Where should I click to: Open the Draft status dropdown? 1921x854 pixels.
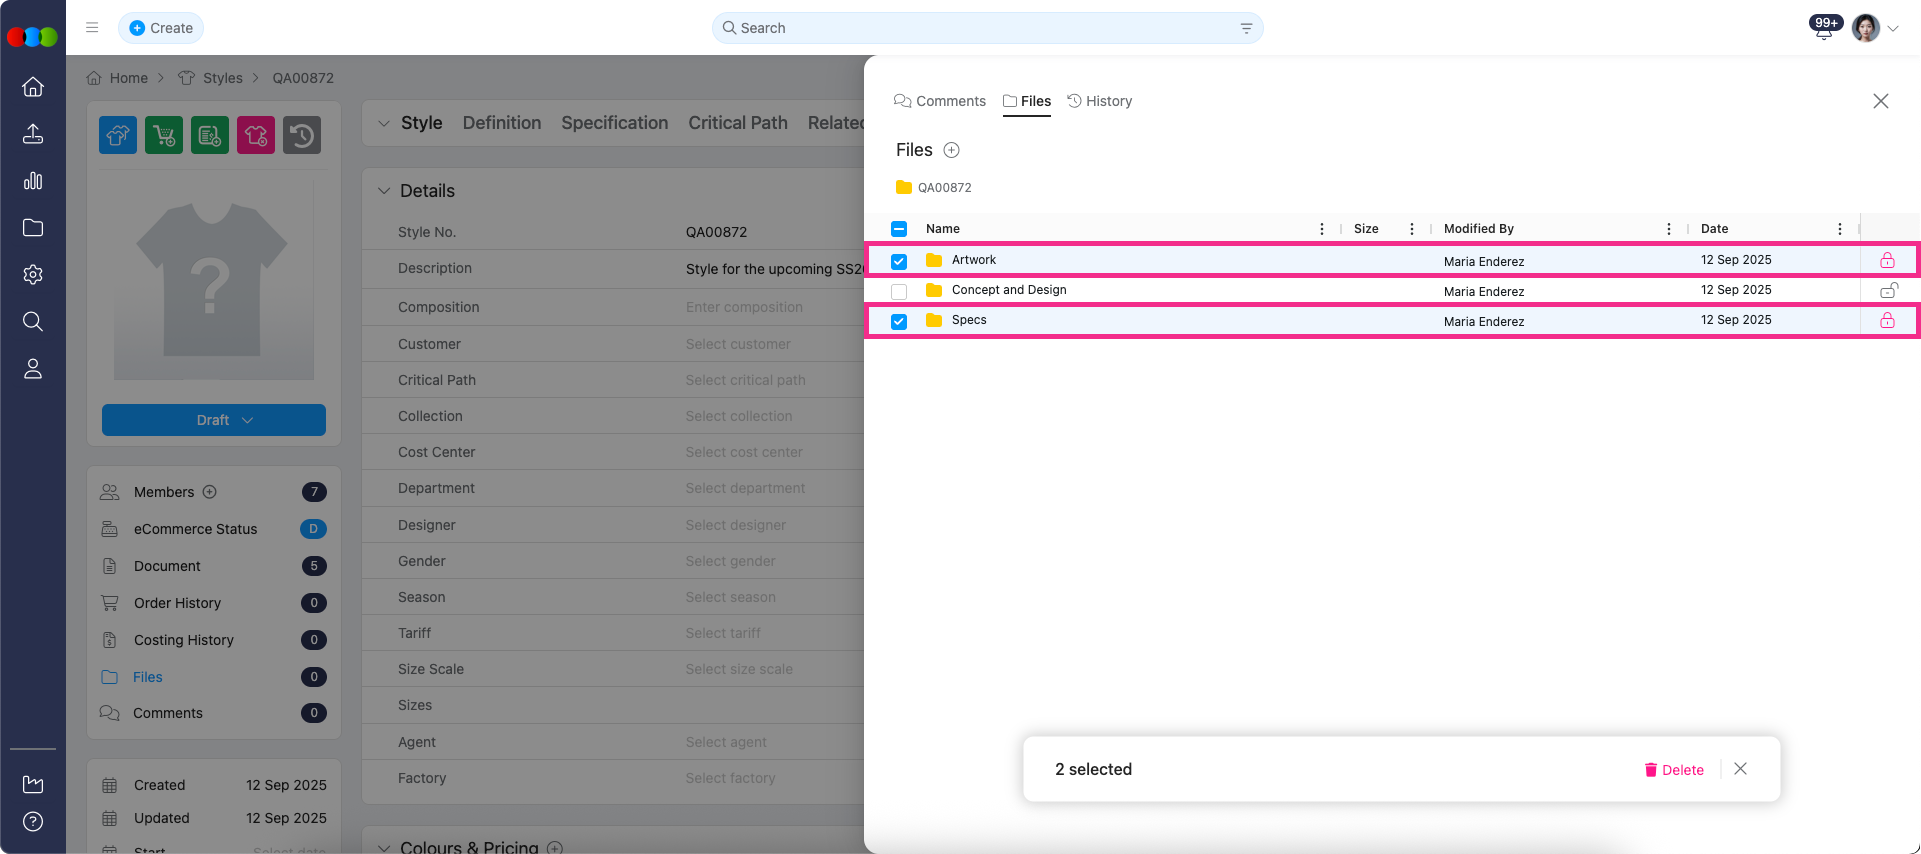click(214, 420)
